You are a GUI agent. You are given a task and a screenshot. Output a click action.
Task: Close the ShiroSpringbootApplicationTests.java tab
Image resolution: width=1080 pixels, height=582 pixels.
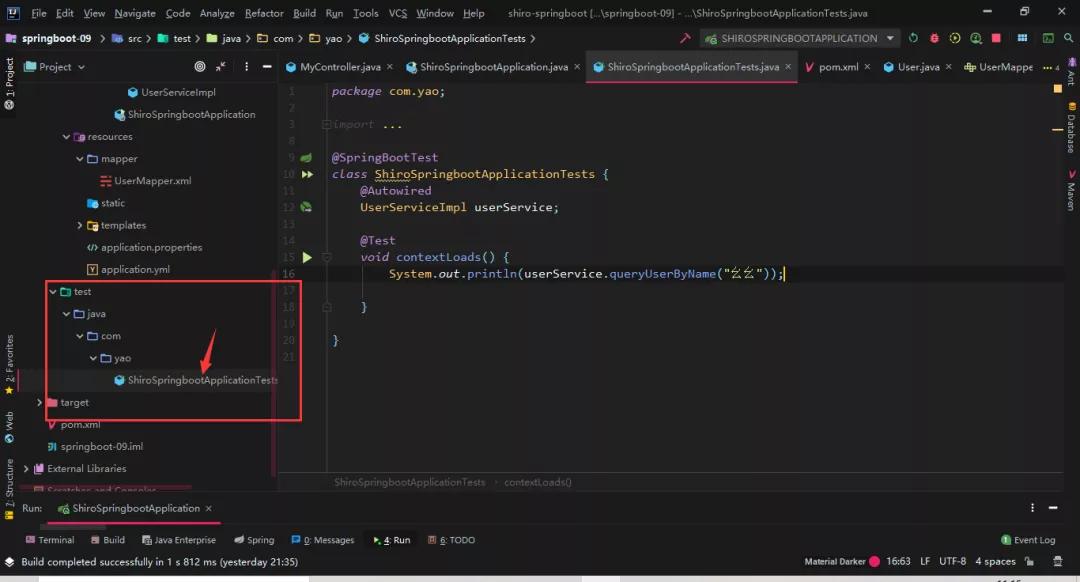point(788,67)
